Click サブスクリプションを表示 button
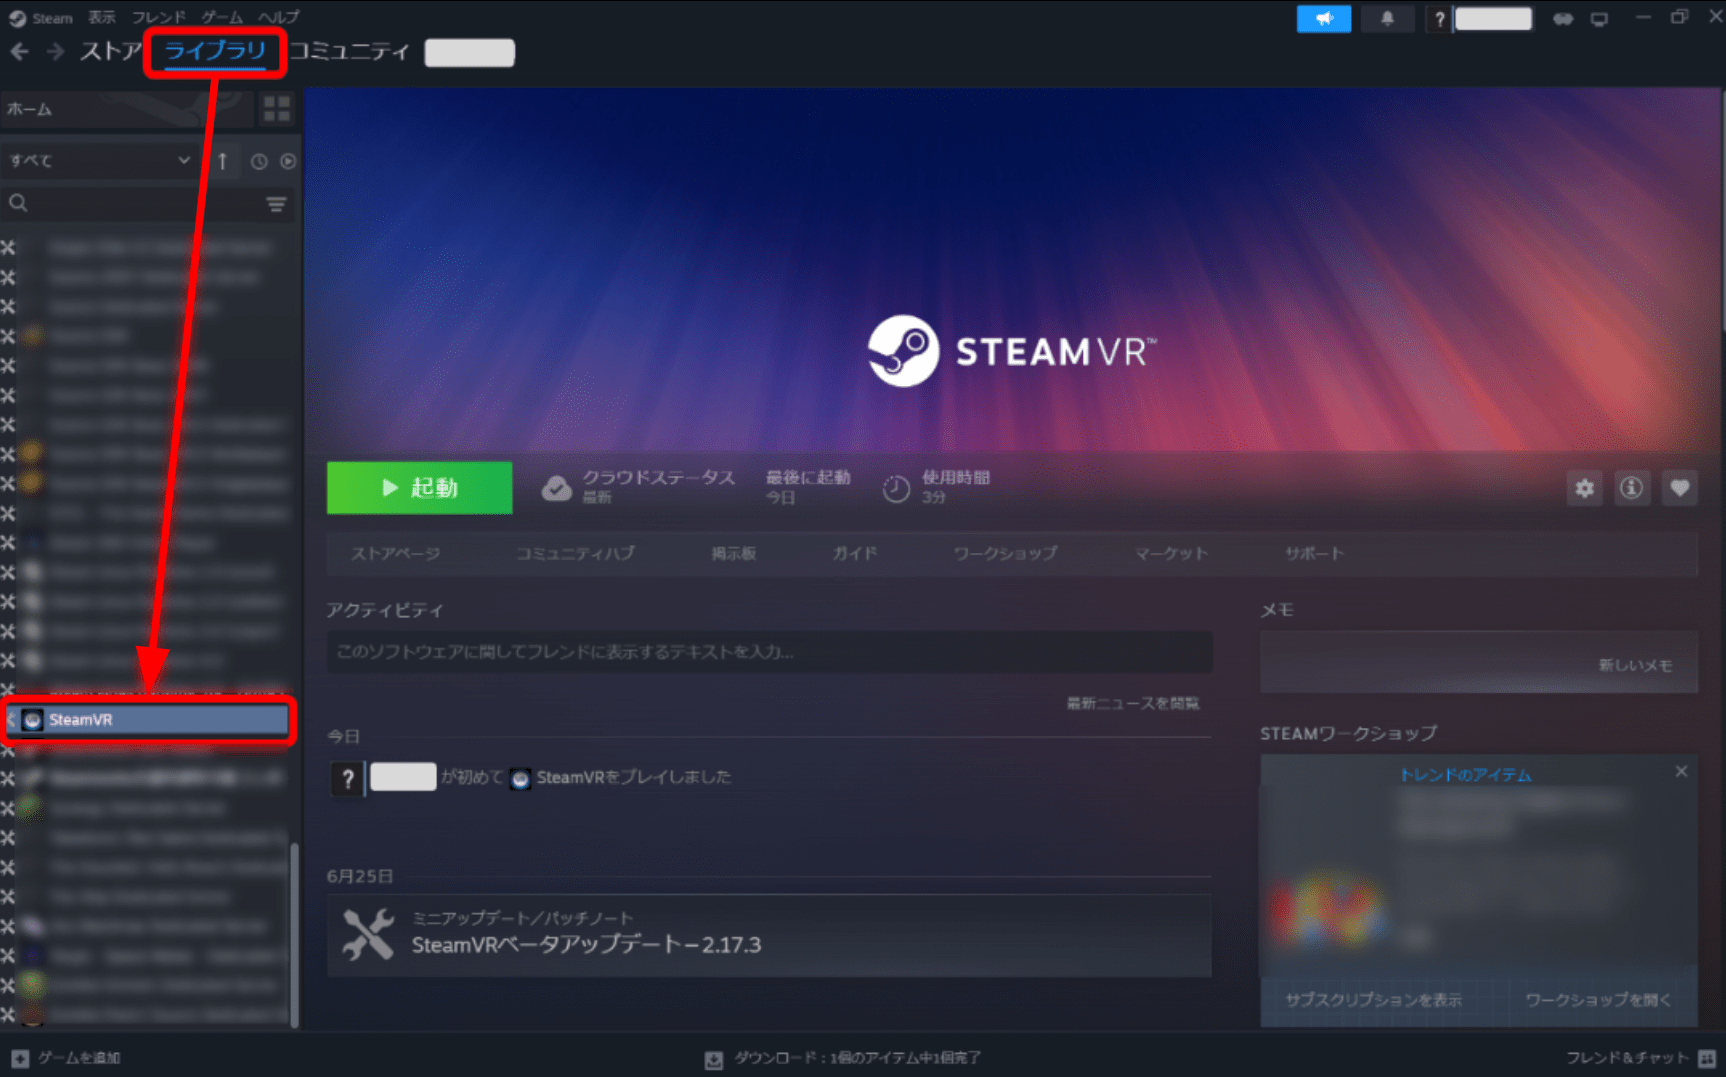 point(1373,999)
